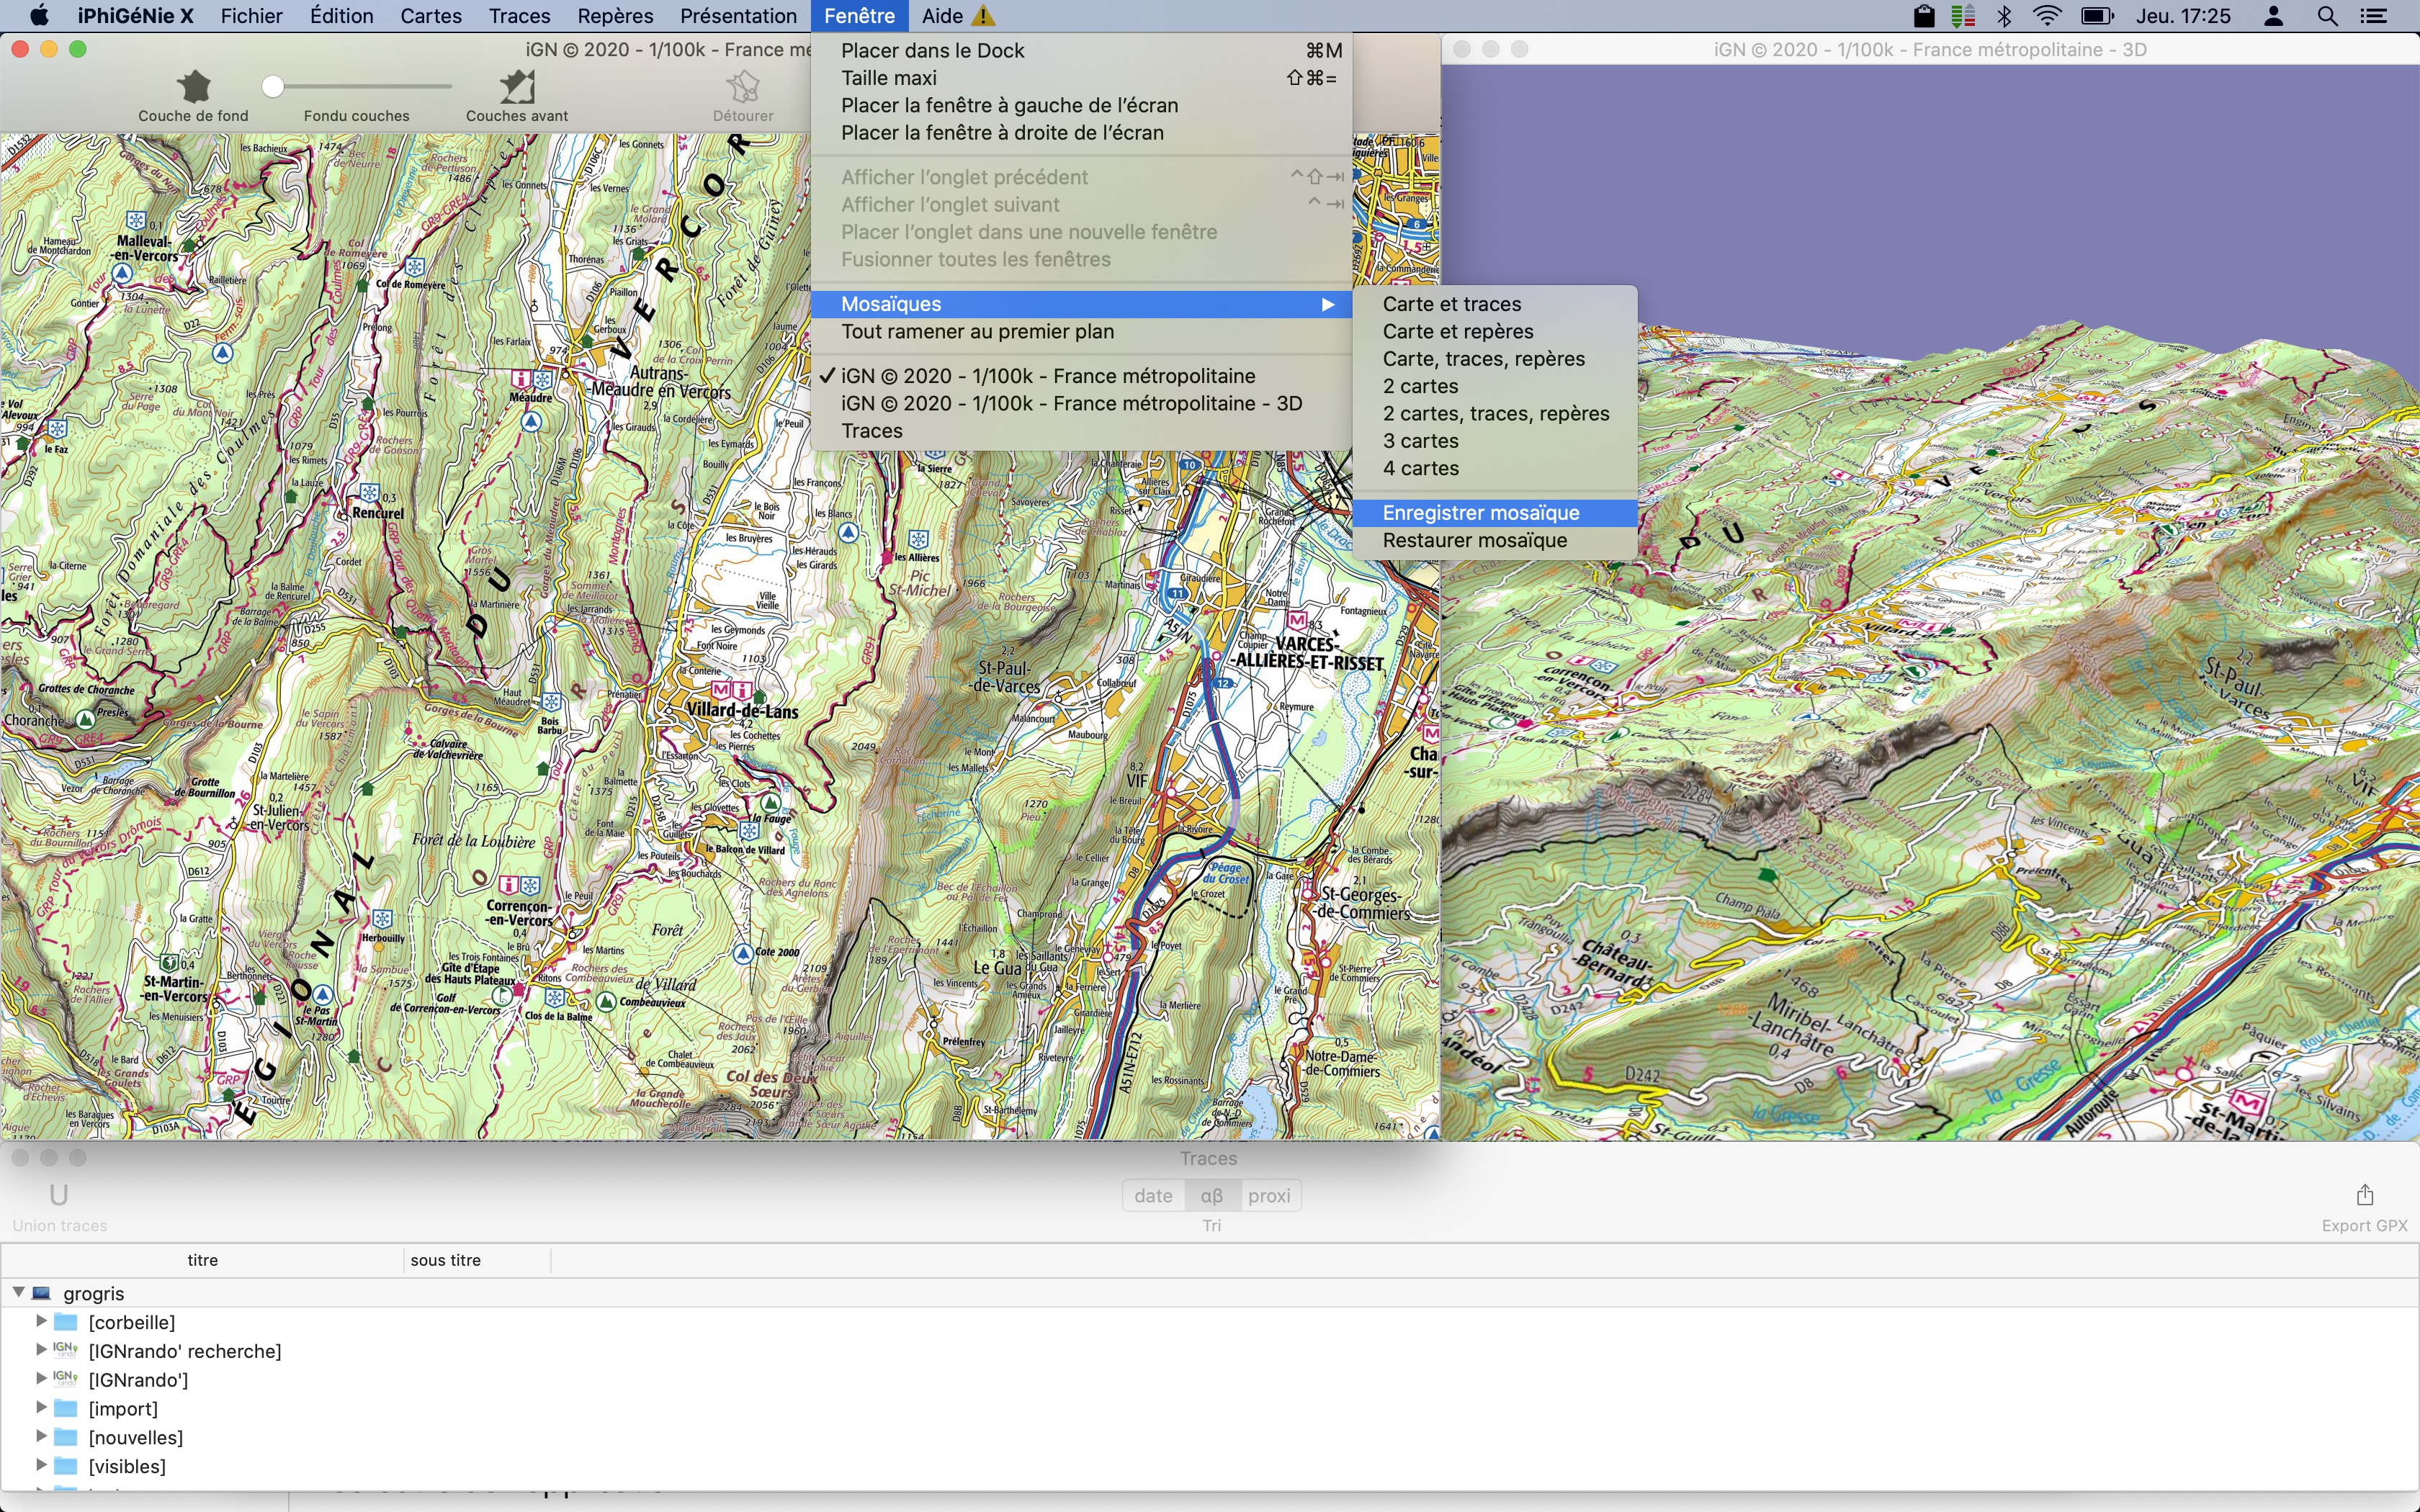
Task: Adjust the Fondu couches slider
Action: click(273, 87)
